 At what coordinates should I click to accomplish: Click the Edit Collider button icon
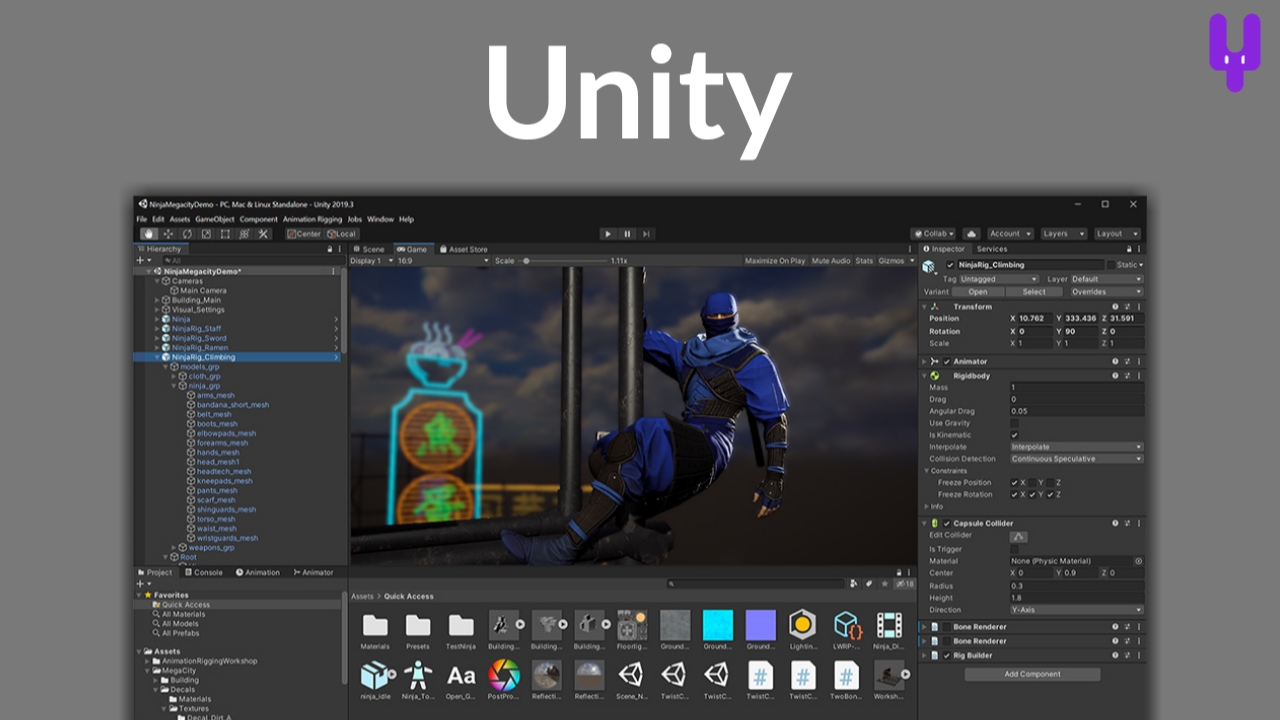tap(1019, 536)
